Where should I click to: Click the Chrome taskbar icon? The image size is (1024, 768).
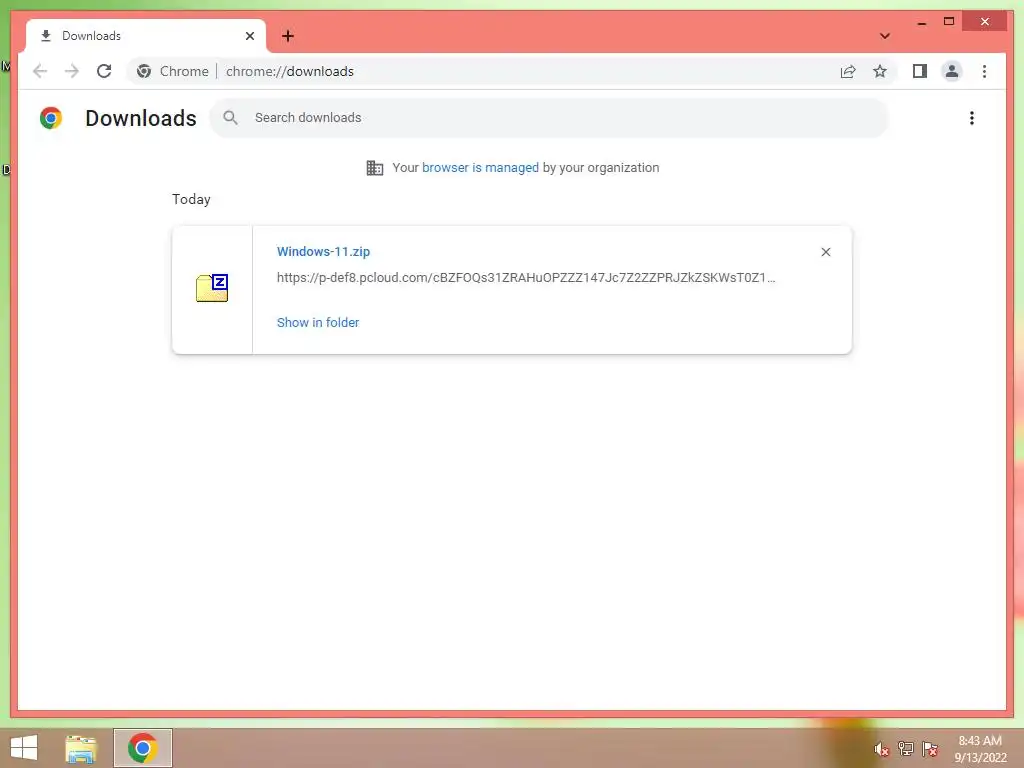pyautogui.click(x=142, y=748)
